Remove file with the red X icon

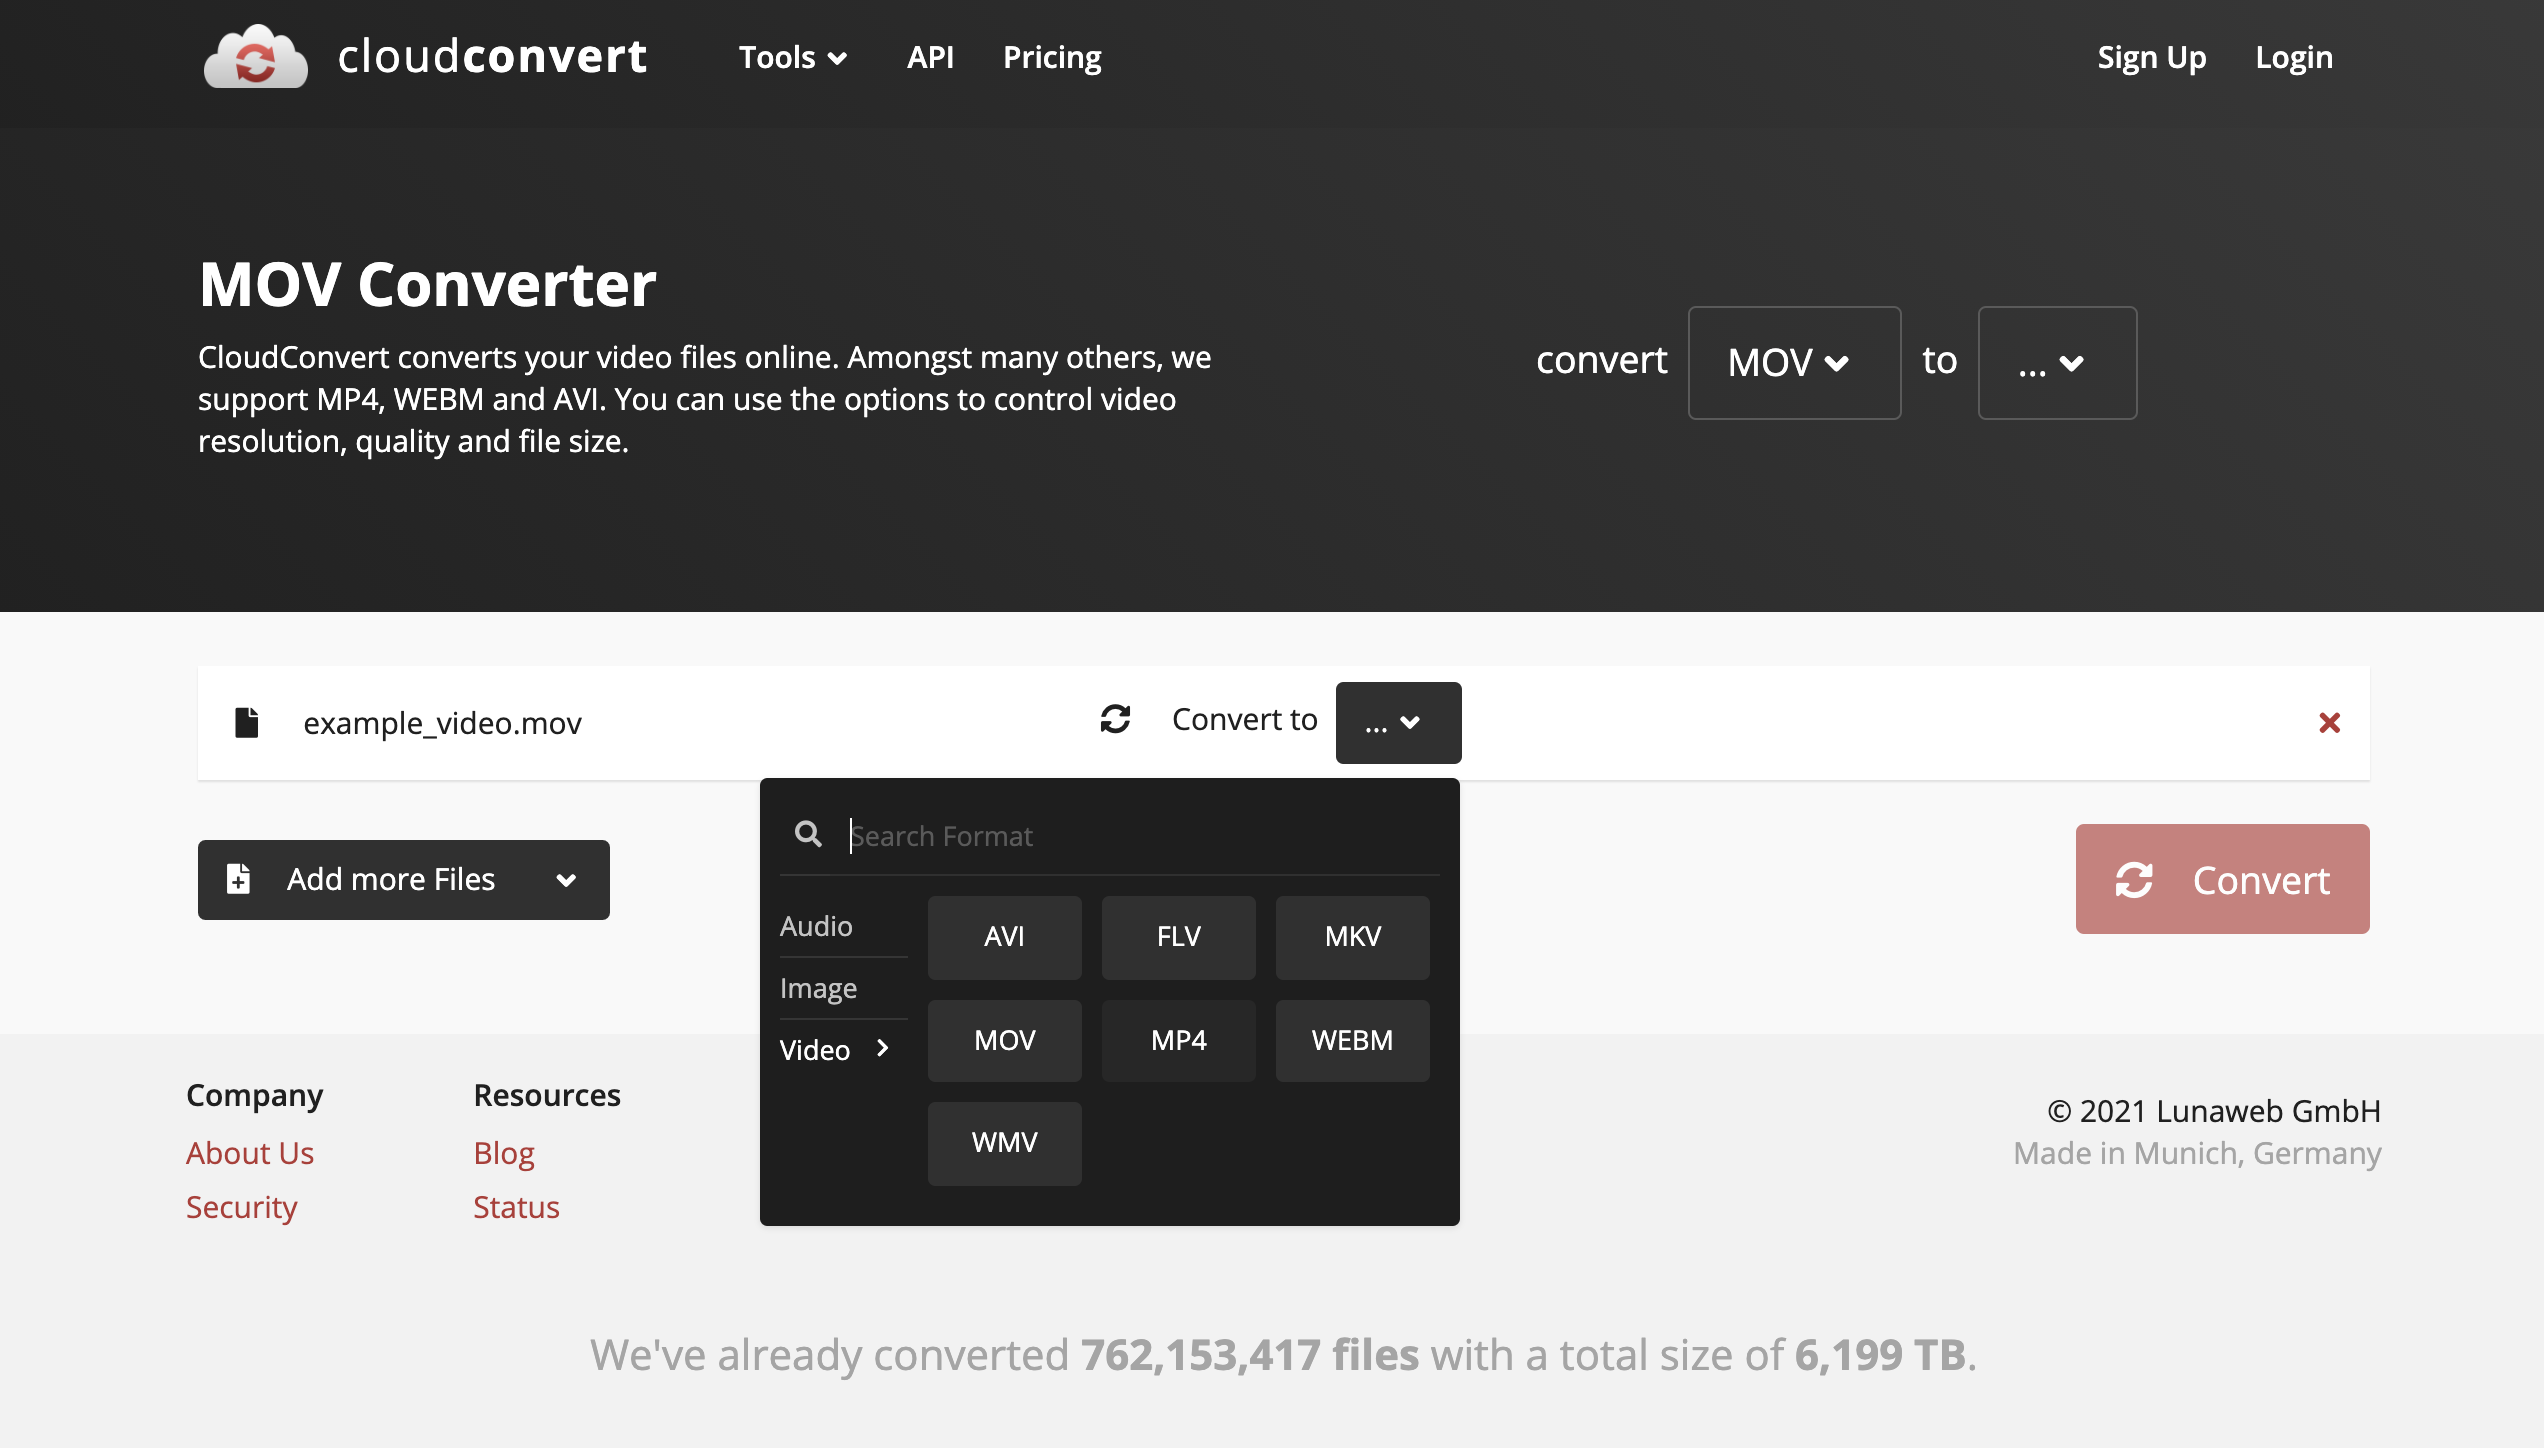tap(2329, 722)
